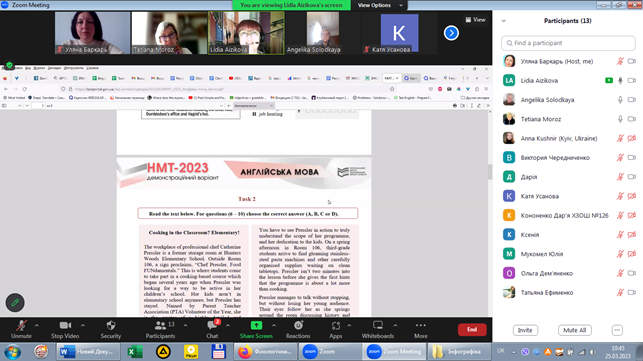Select the active НМТ browser tab
The width and height of the screenshot is (643, 361).
pos(391,78)
